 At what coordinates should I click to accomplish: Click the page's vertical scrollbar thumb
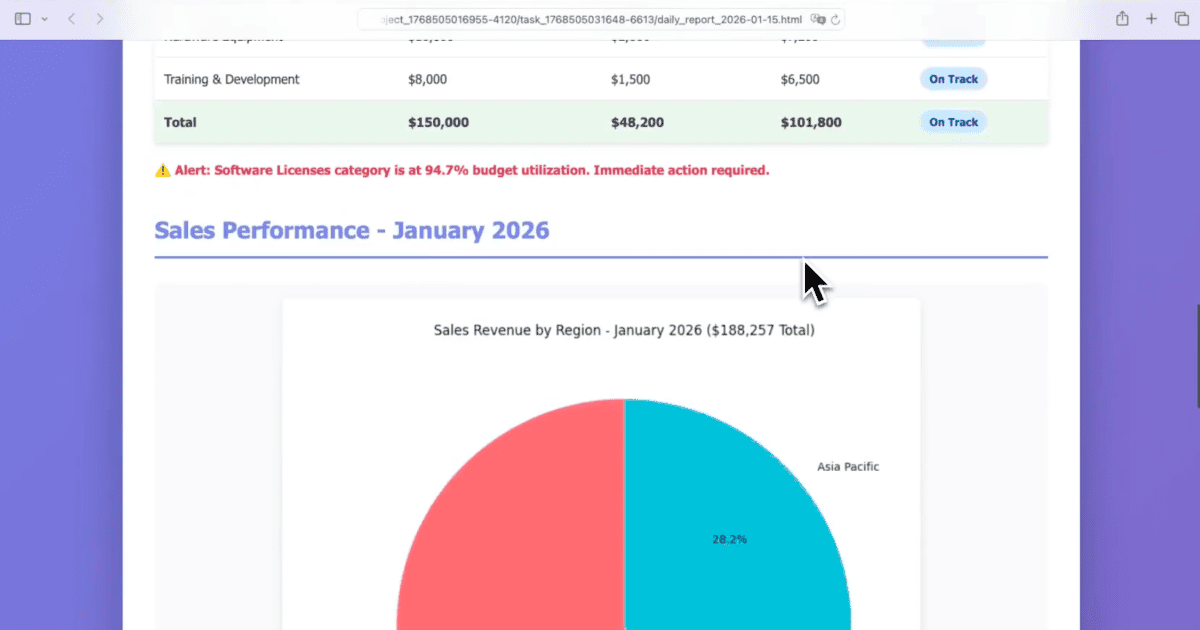(x=1197, y=355)
